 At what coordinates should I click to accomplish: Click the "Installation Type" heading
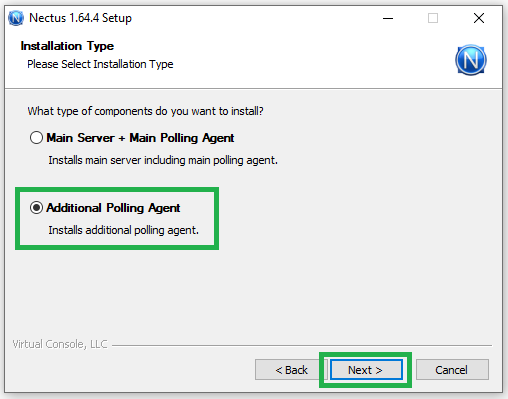(x=67, y=46)
